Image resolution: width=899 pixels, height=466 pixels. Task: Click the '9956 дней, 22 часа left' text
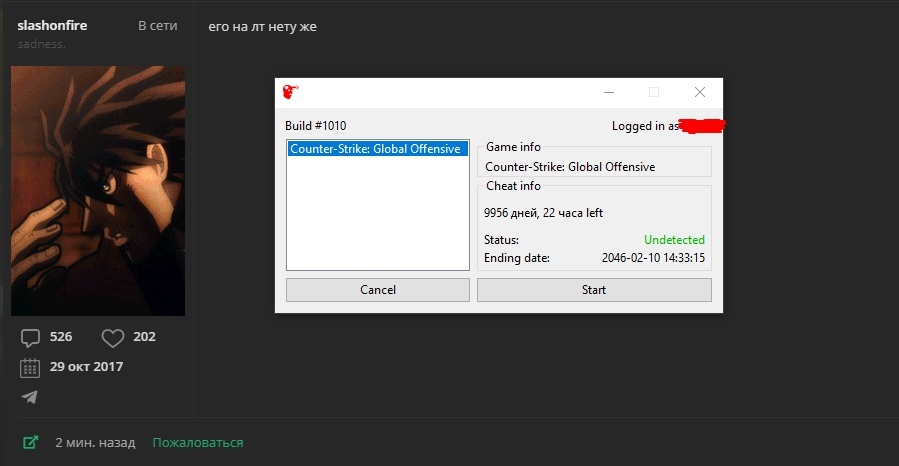click(543, 213)
